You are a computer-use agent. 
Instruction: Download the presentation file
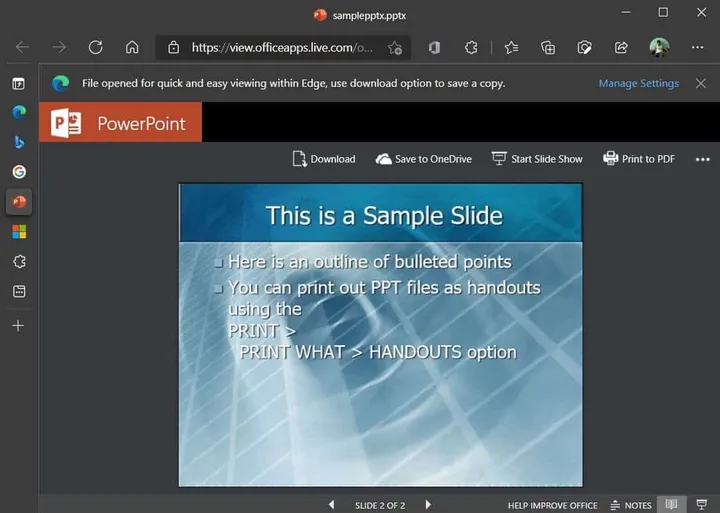pos(324,159)
